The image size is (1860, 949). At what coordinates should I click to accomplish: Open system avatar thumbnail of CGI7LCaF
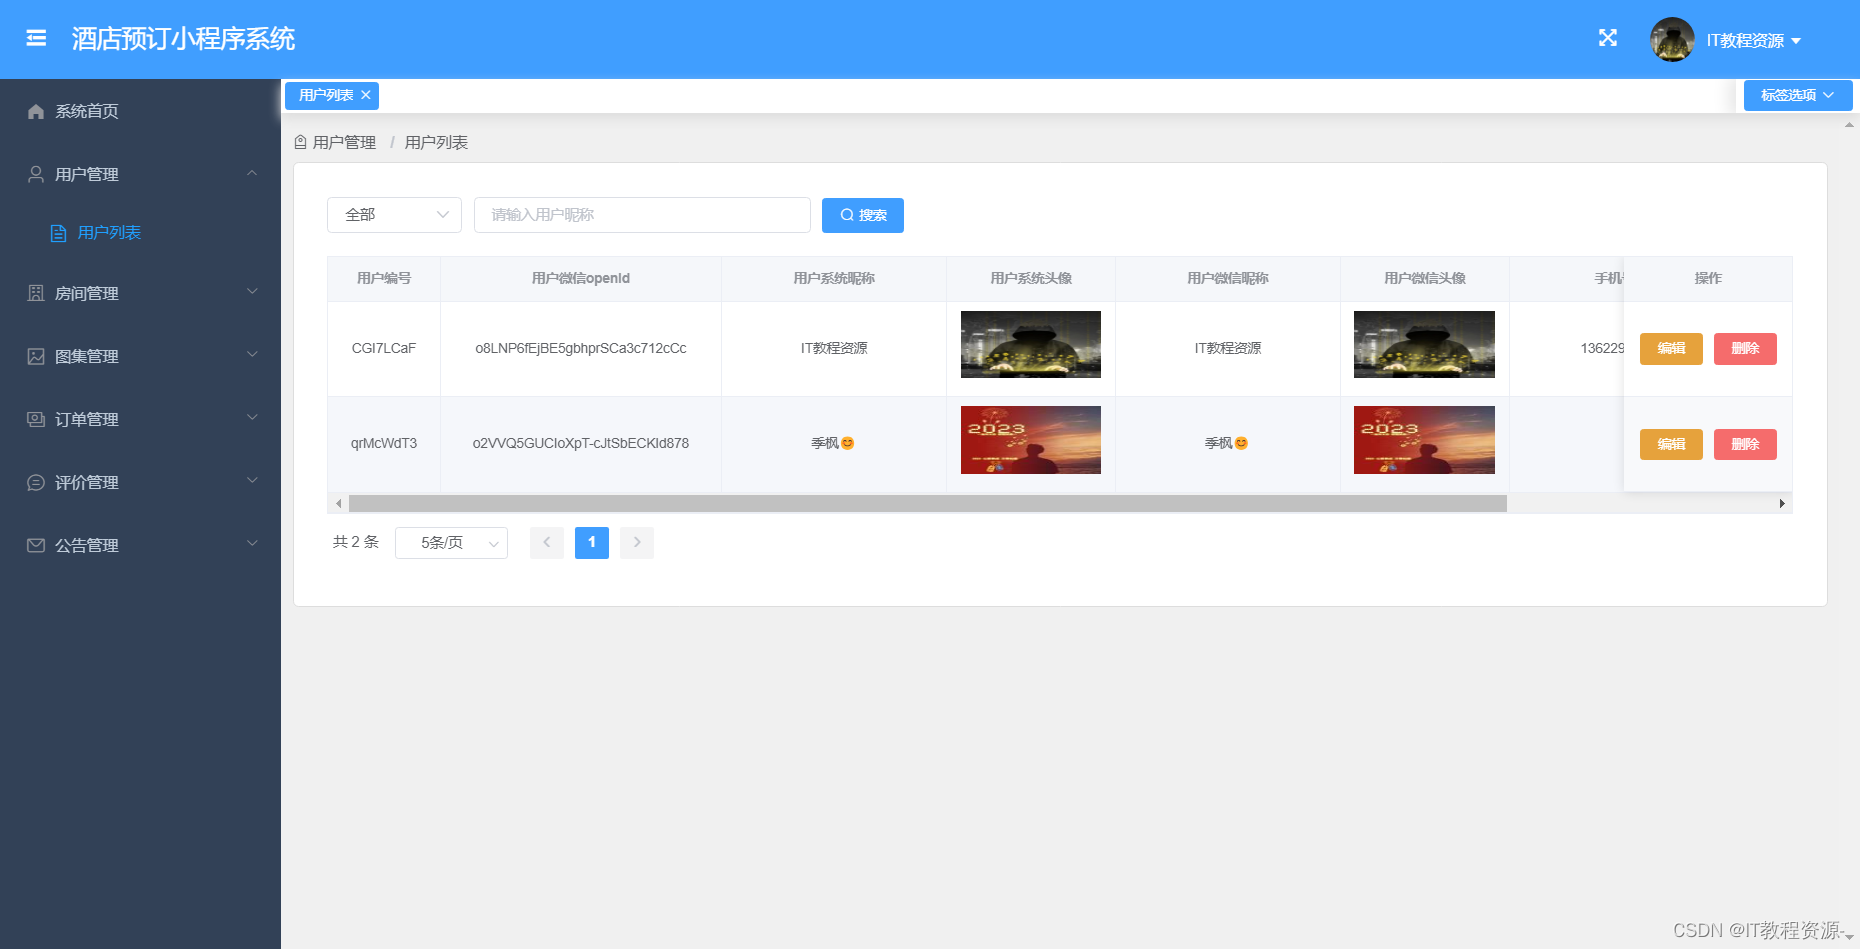(x=1031, y=344)
